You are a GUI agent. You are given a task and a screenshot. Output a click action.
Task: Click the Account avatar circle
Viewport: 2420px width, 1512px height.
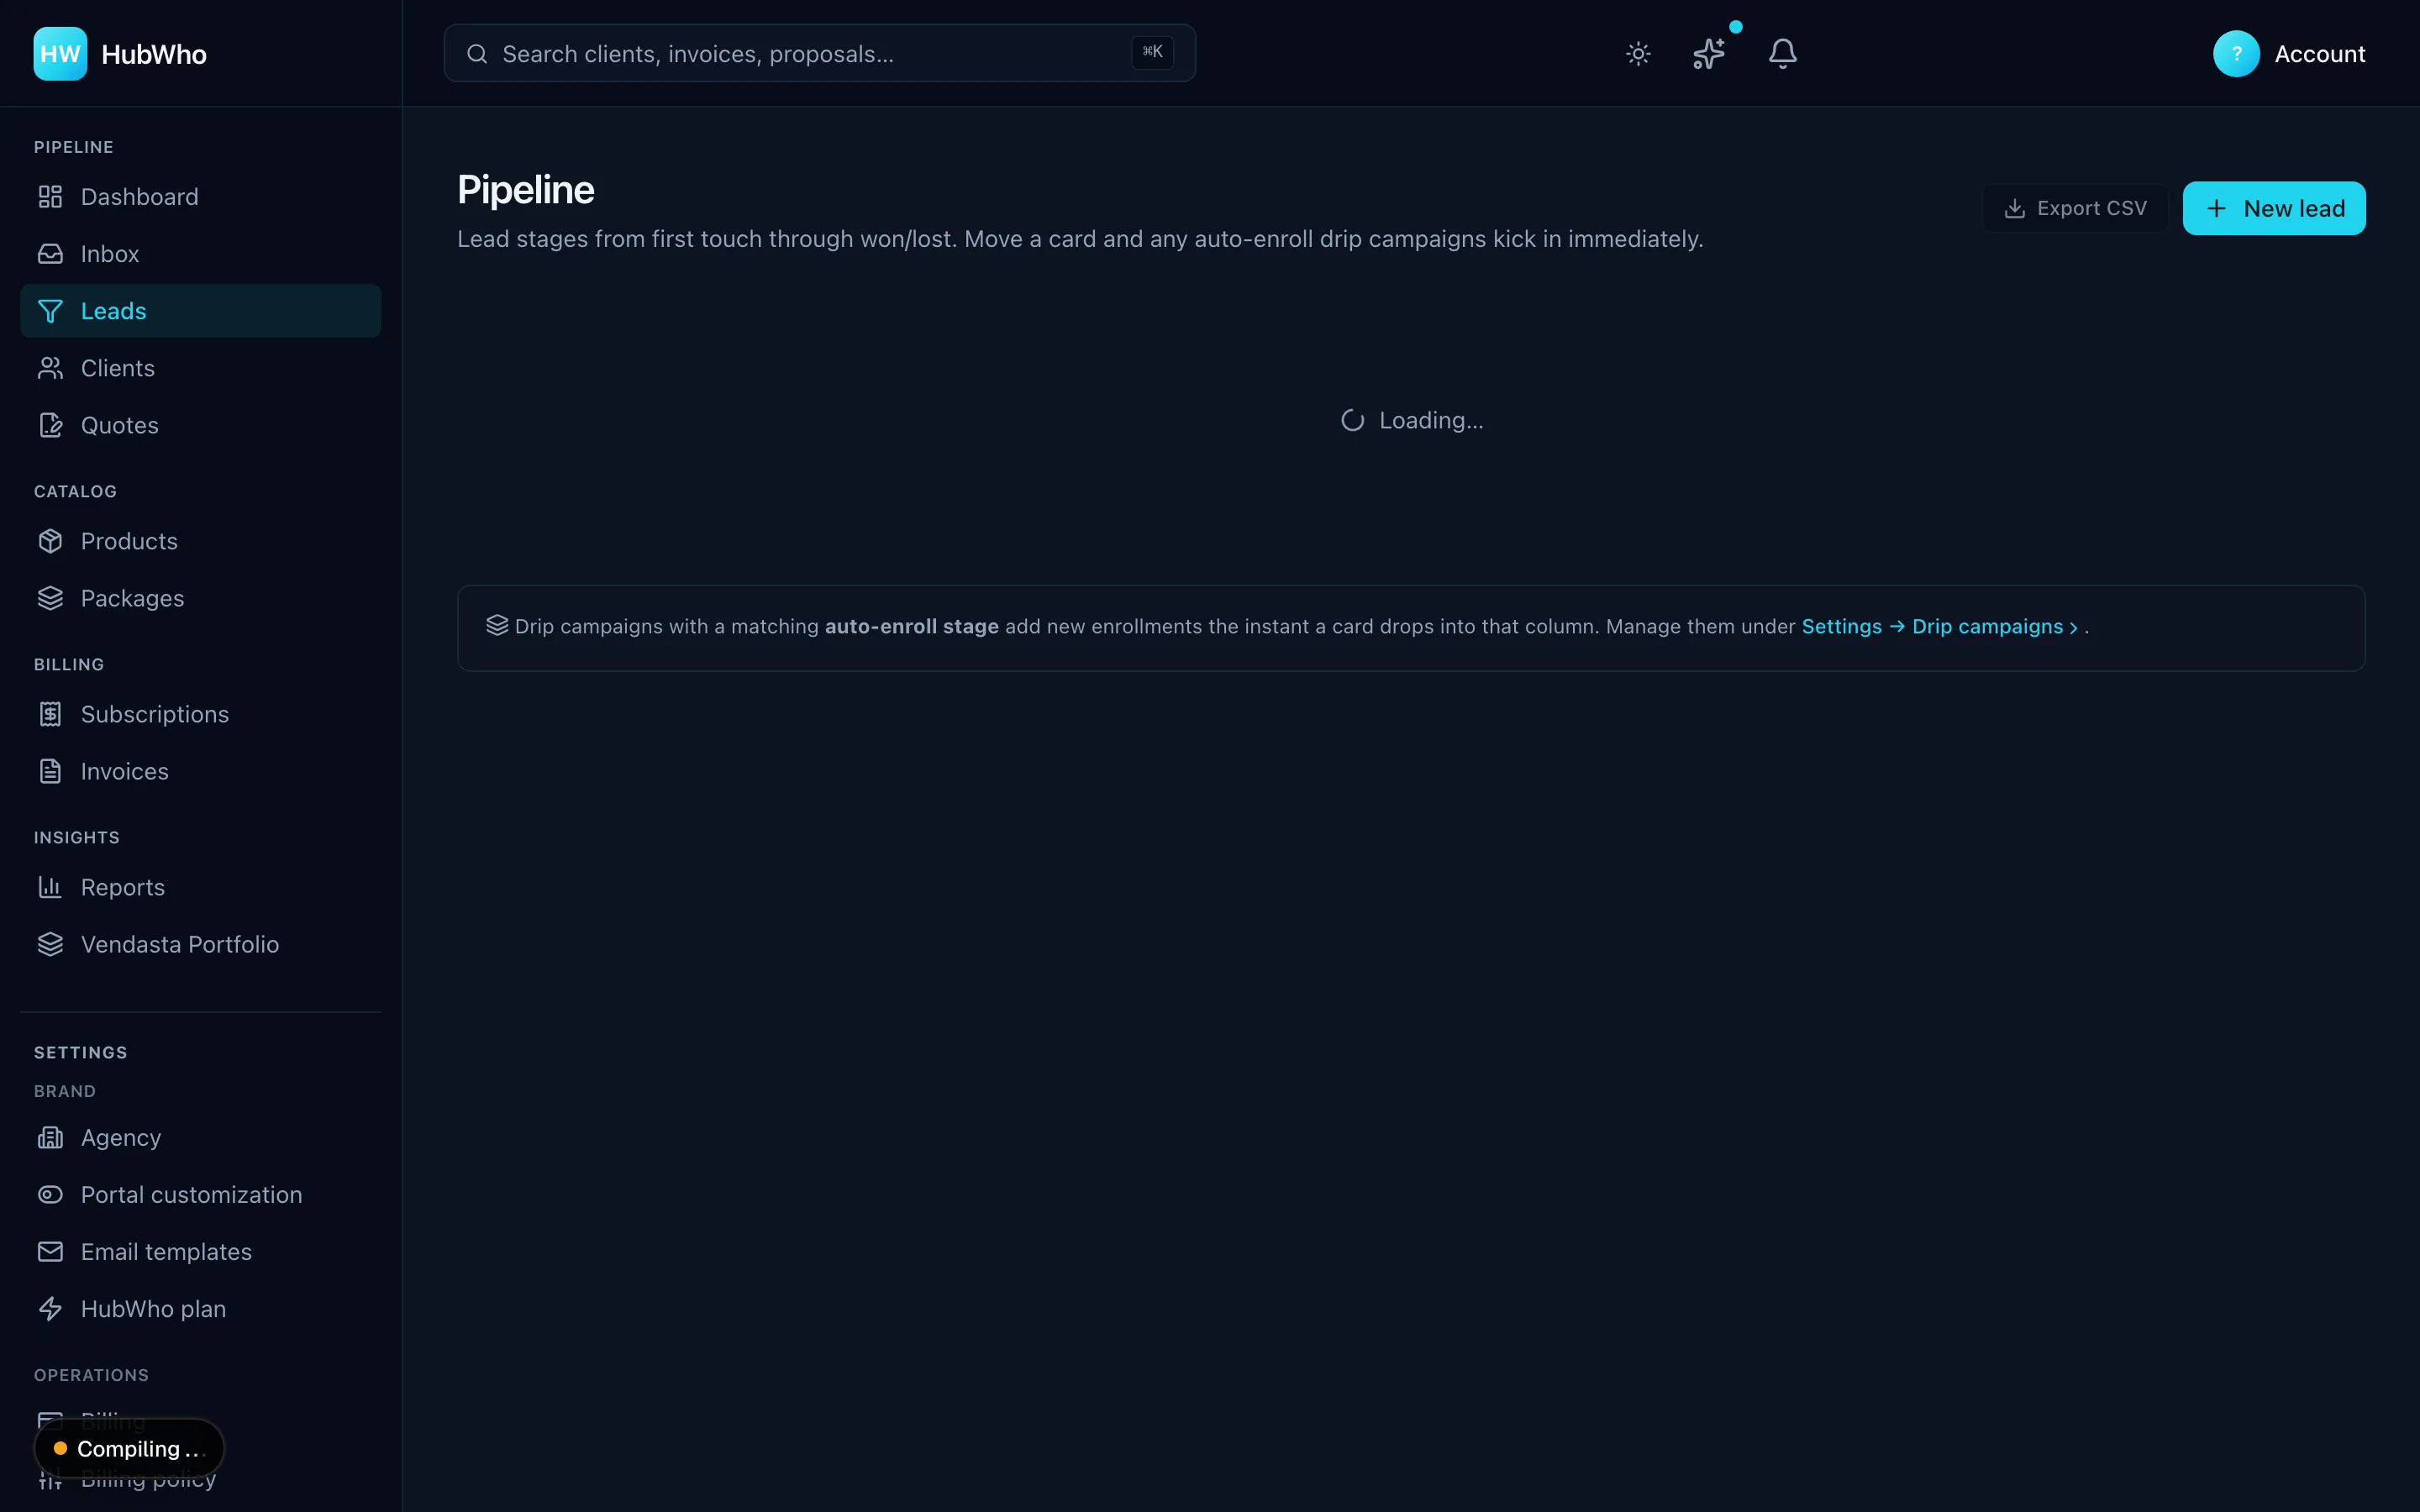coord(2236,54)
